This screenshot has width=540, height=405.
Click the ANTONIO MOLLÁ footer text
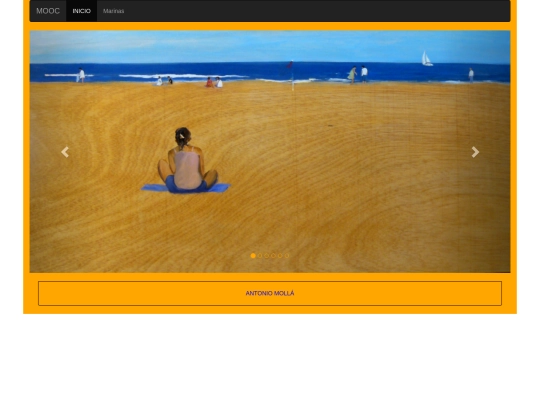(270, 293)
